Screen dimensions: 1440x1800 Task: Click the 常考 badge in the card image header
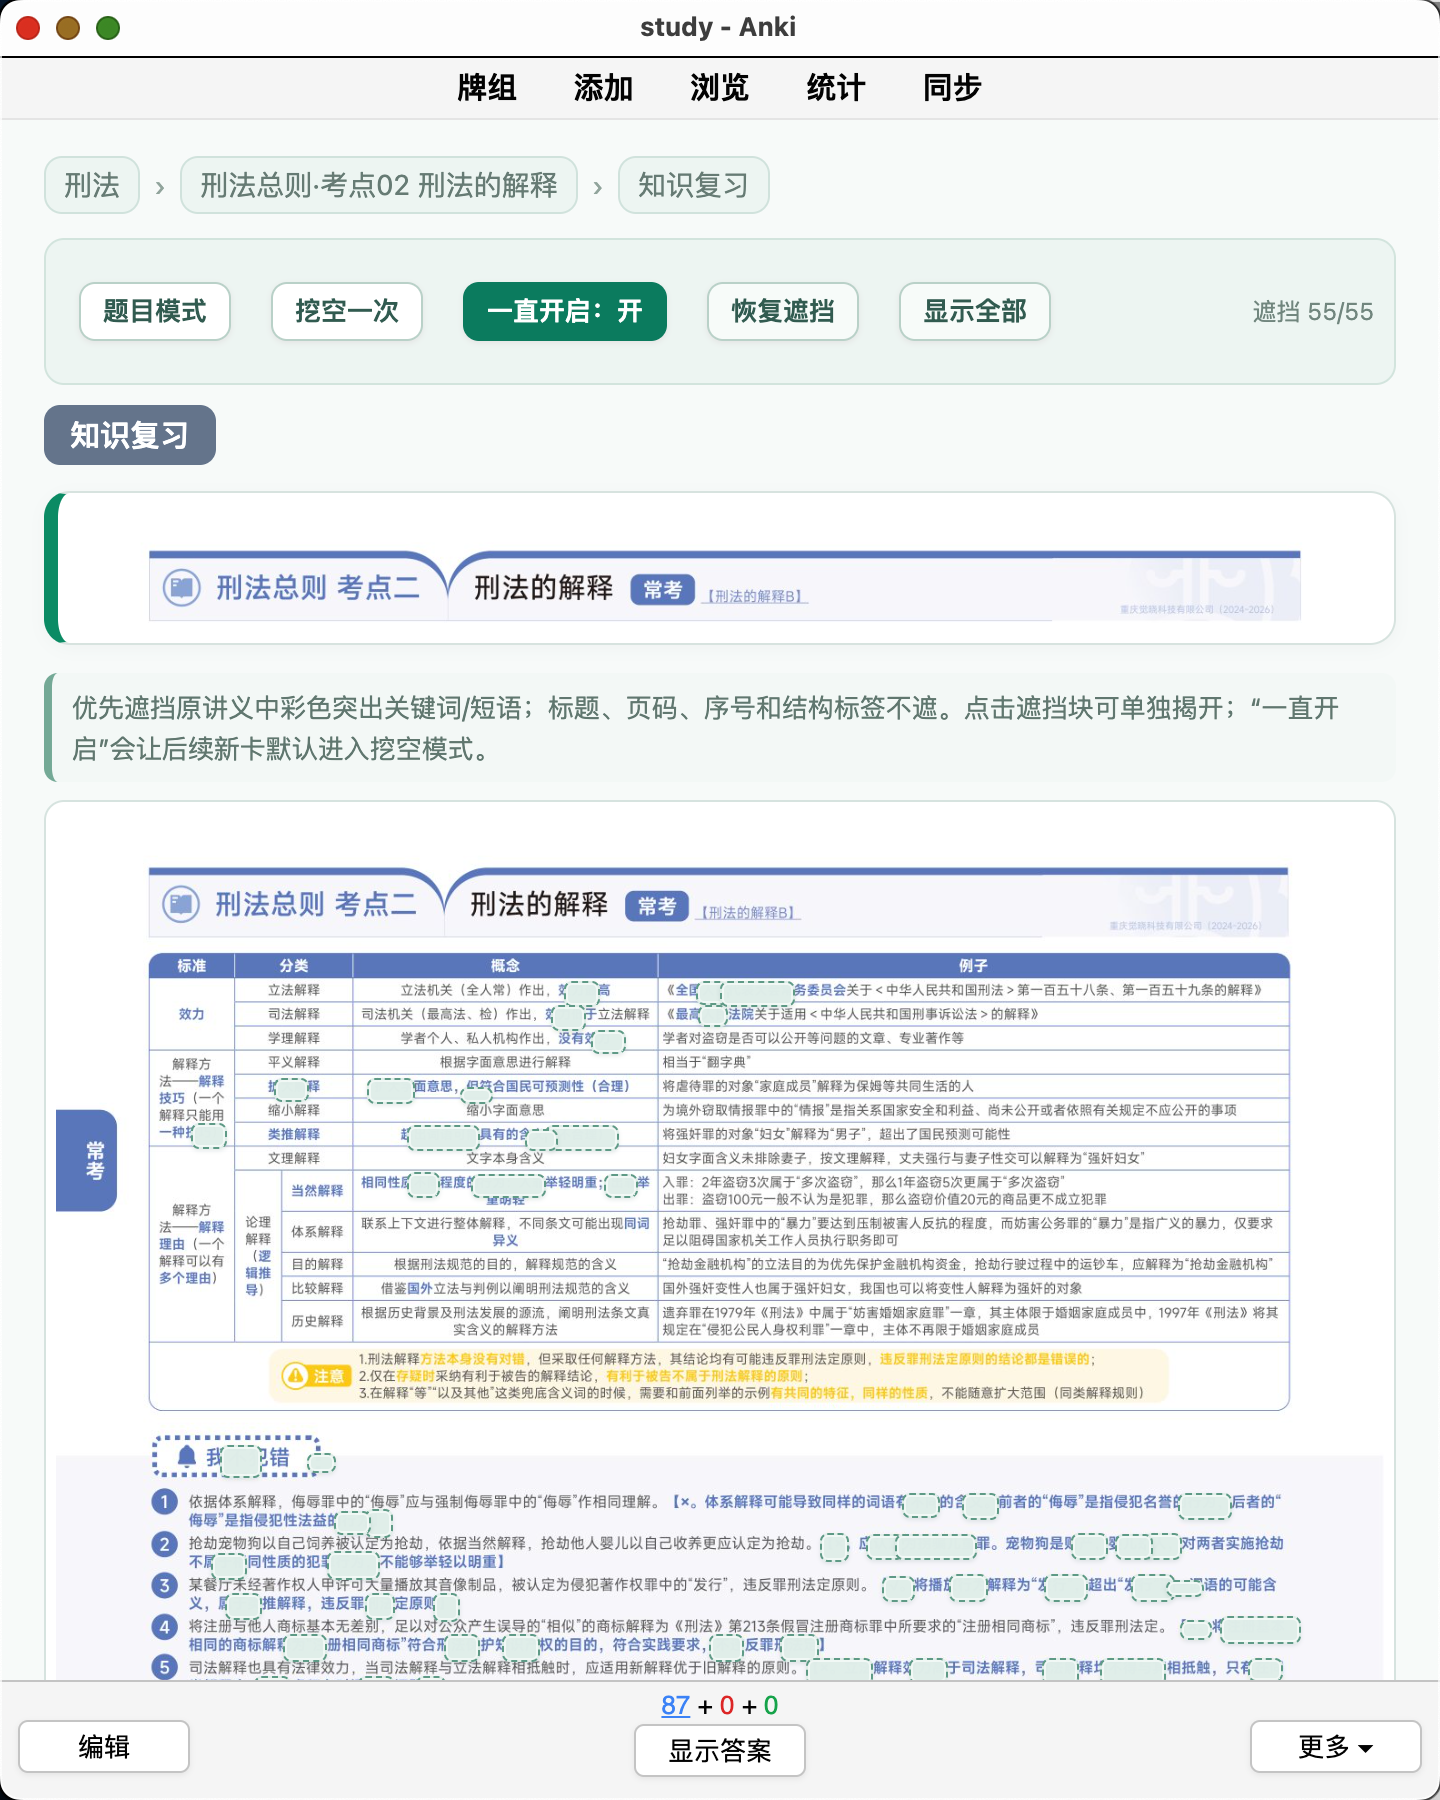(x=657, y=906)
